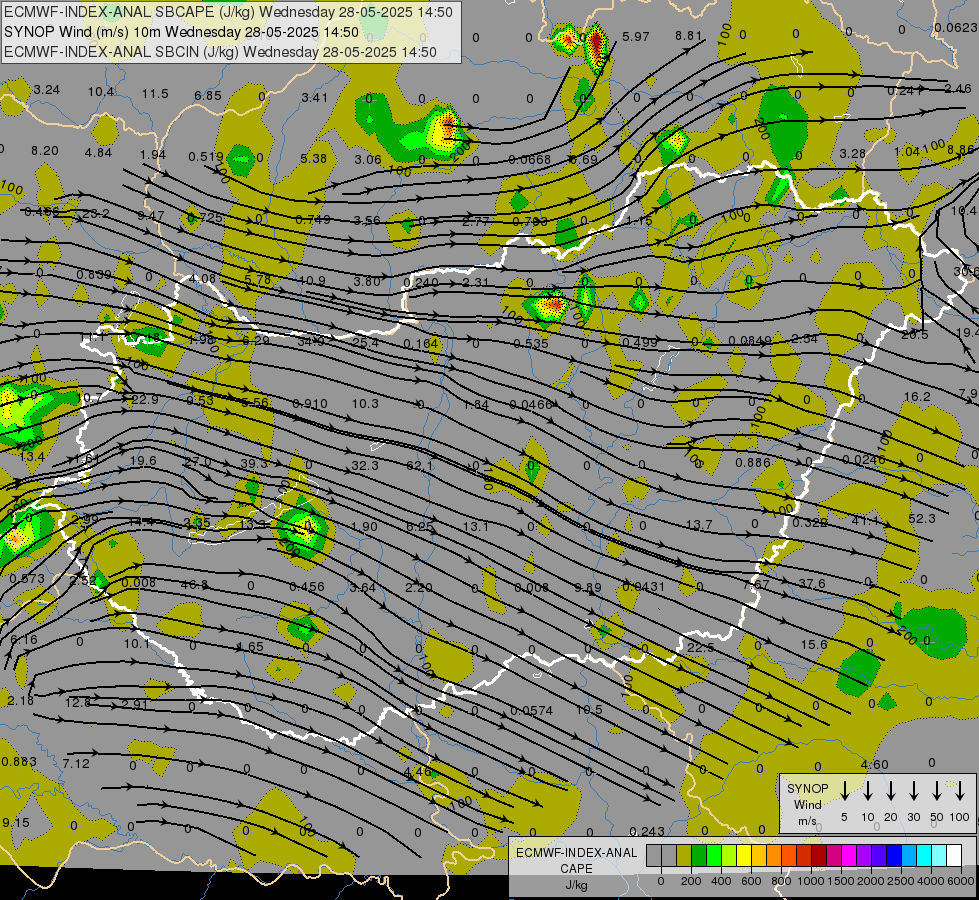Click the 1.65 value on the map
The height and width of the screenshot is (900, 979).
point(250,647)
